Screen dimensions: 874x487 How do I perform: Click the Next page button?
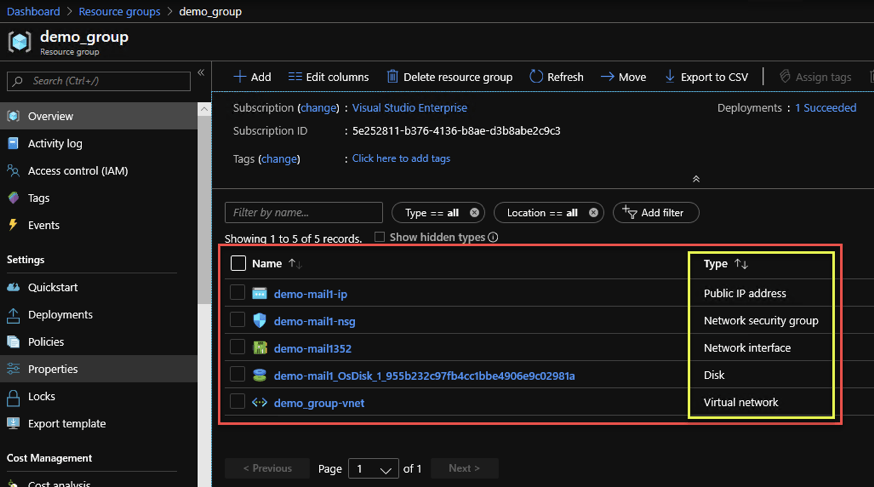(464, 468)
